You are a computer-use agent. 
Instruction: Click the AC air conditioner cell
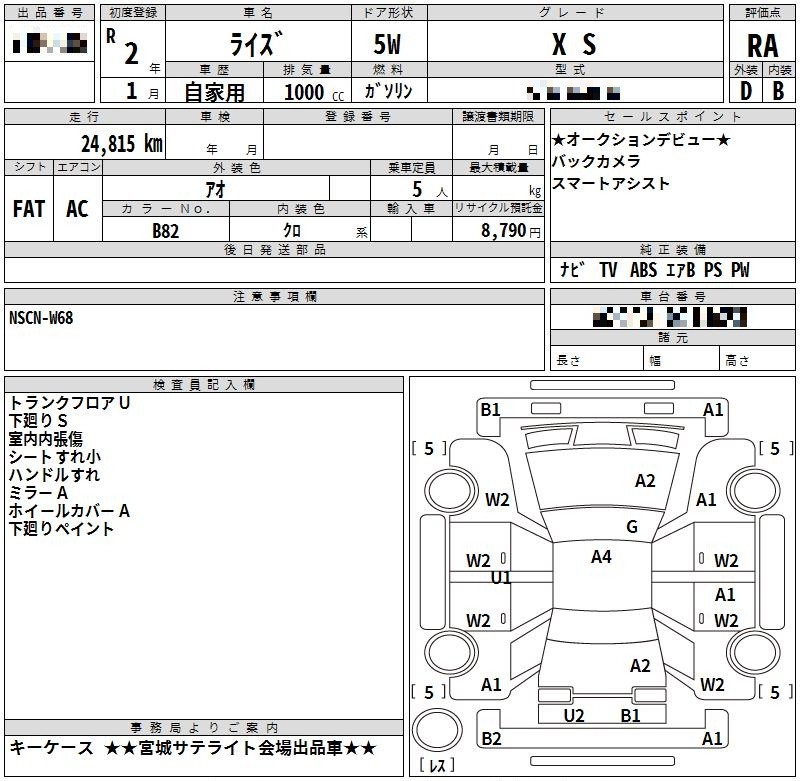tap(77, 209)
